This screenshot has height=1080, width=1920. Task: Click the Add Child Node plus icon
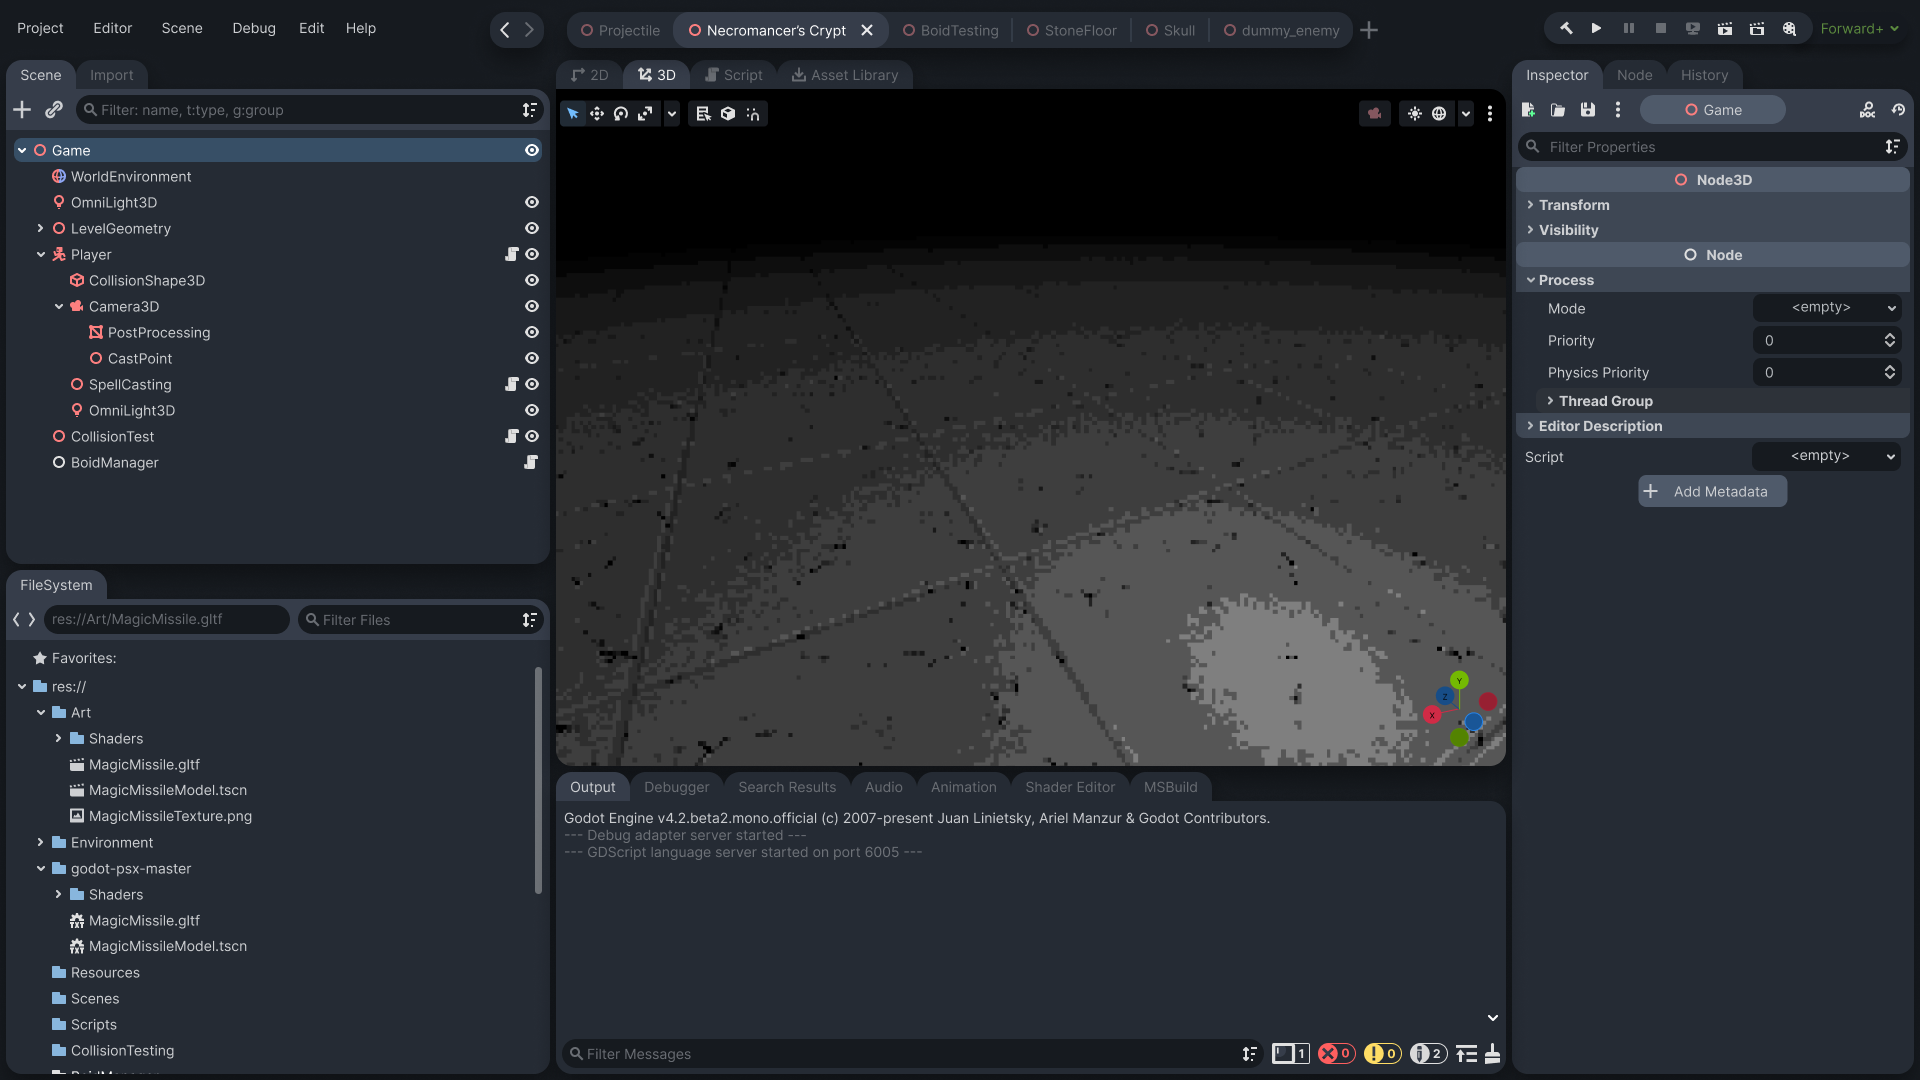[22, 110]
